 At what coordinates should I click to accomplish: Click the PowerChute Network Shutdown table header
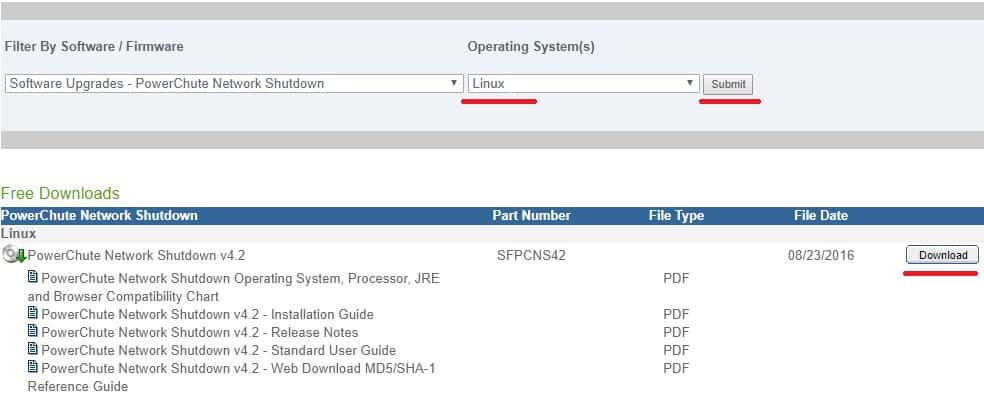tap(99, 215)
